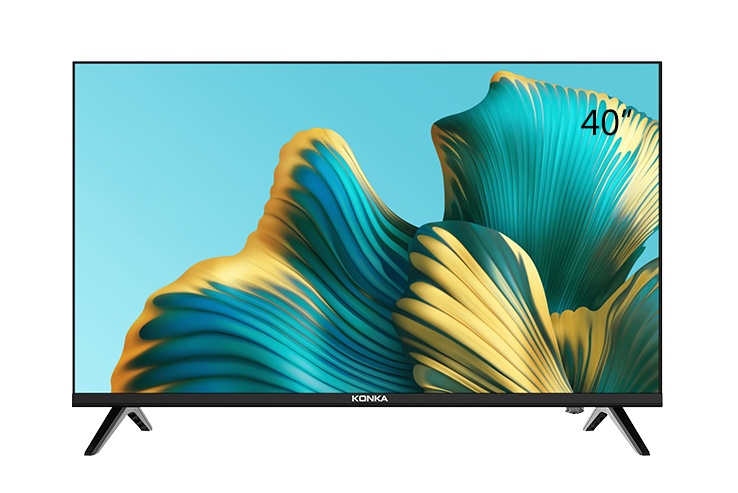Click the 40" size label

(606, 123)
